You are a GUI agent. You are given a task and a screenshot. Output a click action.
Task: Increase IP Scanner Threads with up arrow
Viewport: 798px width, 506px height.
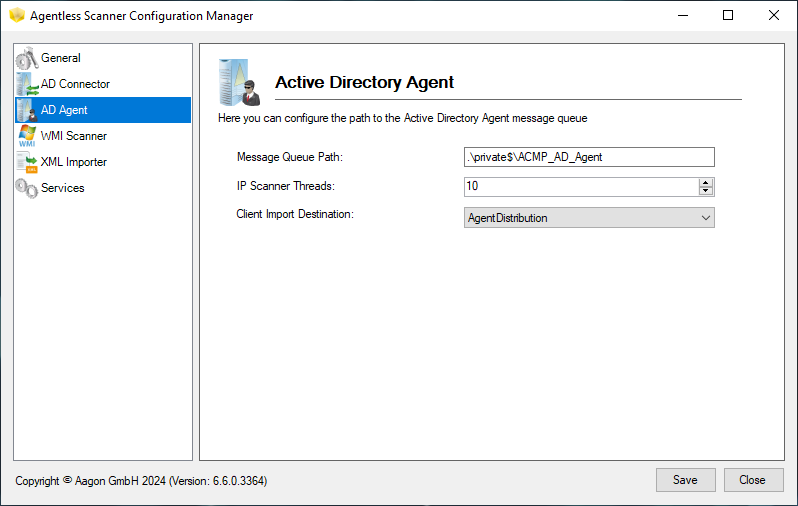[x=706, y=183]
